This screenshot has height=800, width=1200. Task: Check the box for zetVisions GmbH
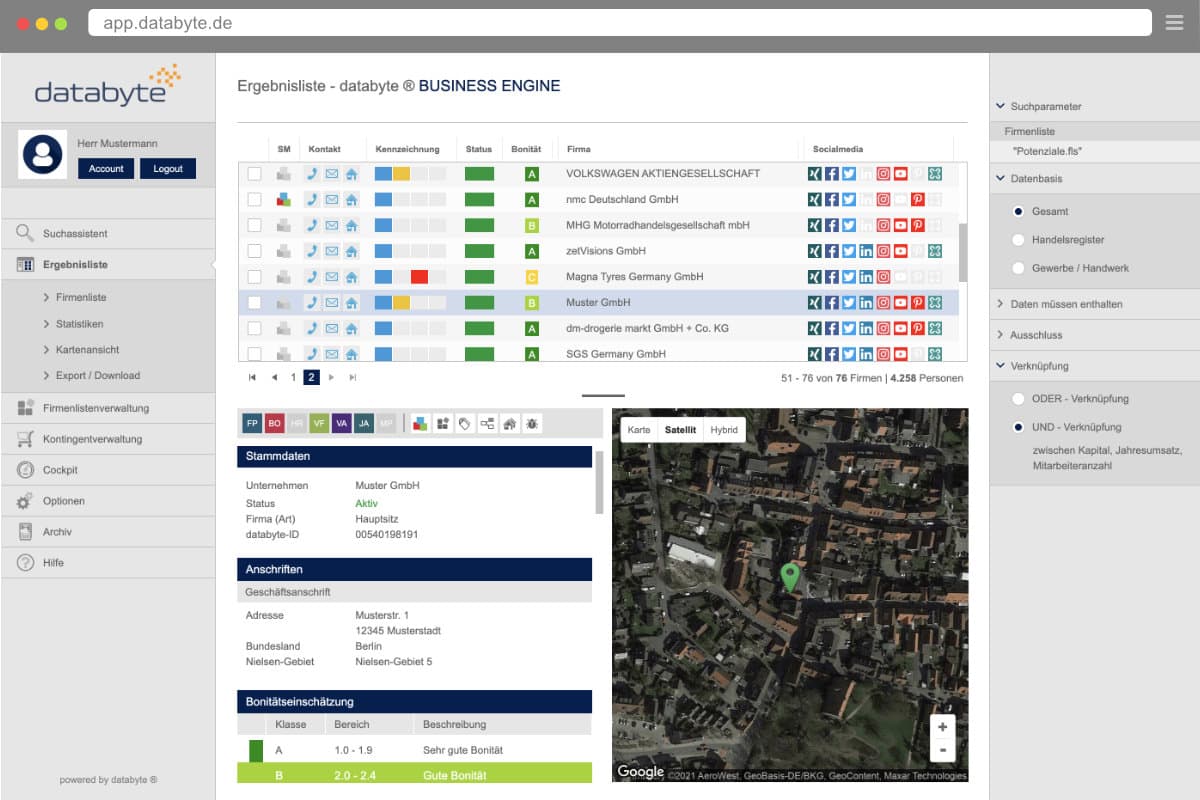point(254,251)
